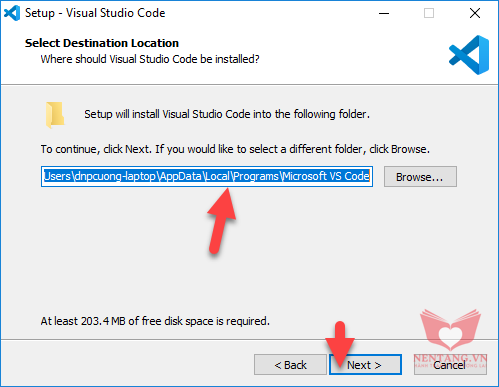The height and width of the screenshot is (387, 499).
Task: Select the installation folder path field
Action: (207, 176)
